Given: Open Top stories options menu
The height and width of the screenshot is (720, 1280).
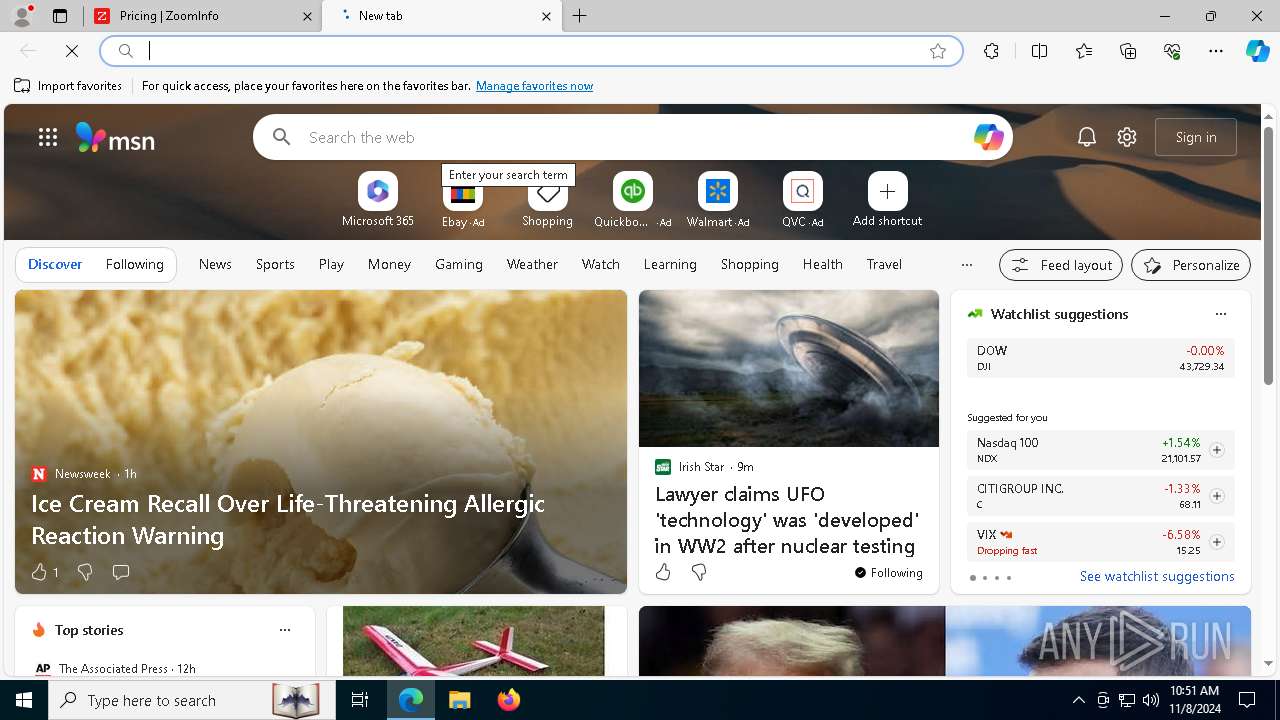Looking at the screenshot, I should tap(285, 630).
